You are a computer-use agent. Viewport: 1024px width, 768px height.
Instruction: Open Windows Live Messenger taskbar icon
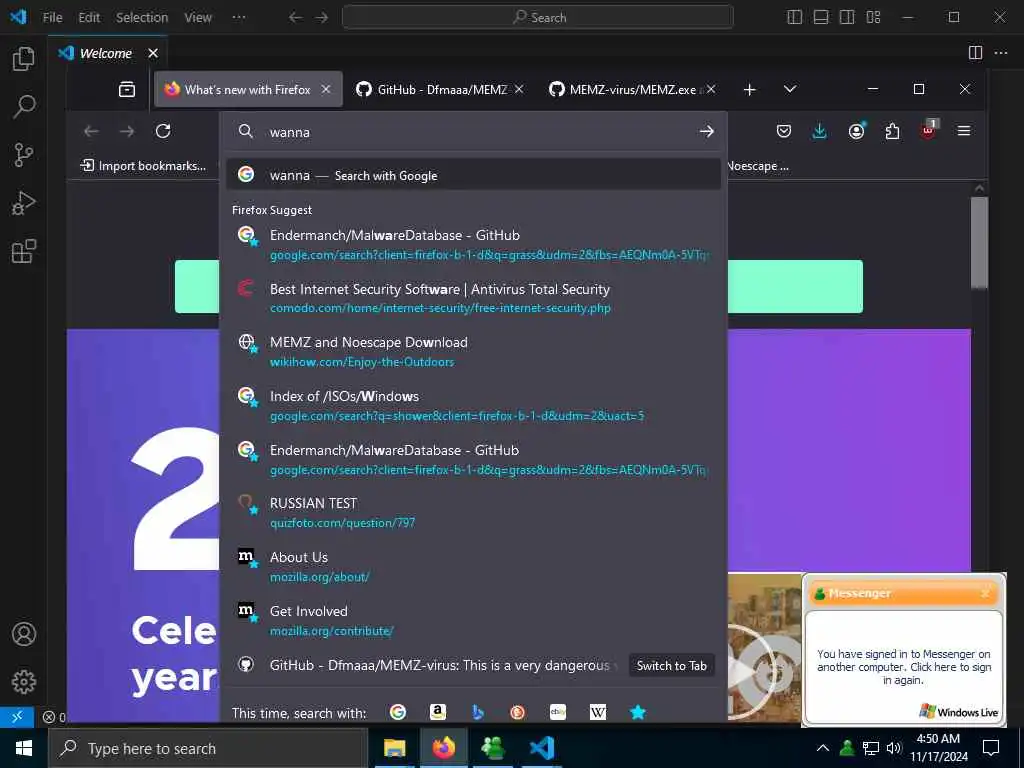point(492,748)
